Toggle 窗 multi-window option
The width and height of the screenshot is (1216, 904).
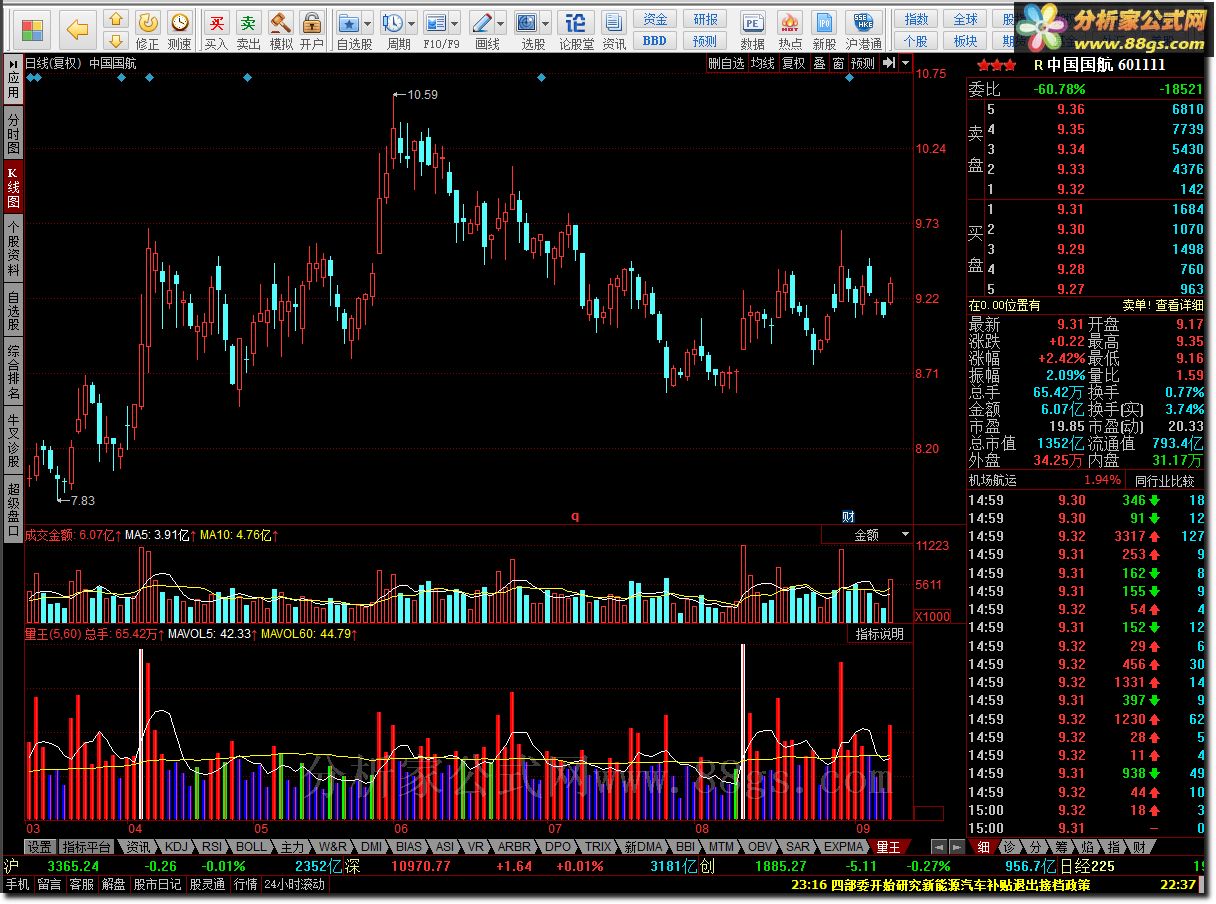click(838, 63)
